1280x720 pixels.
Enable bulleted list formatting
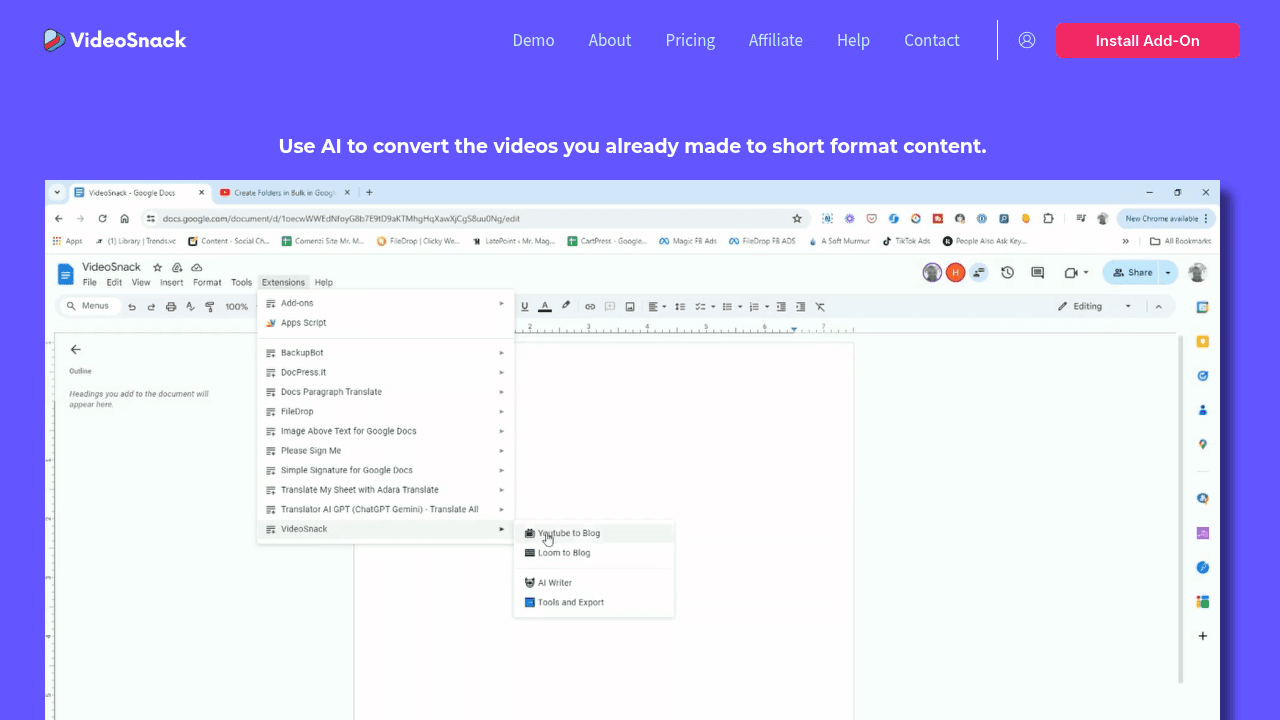click(729, 306)
